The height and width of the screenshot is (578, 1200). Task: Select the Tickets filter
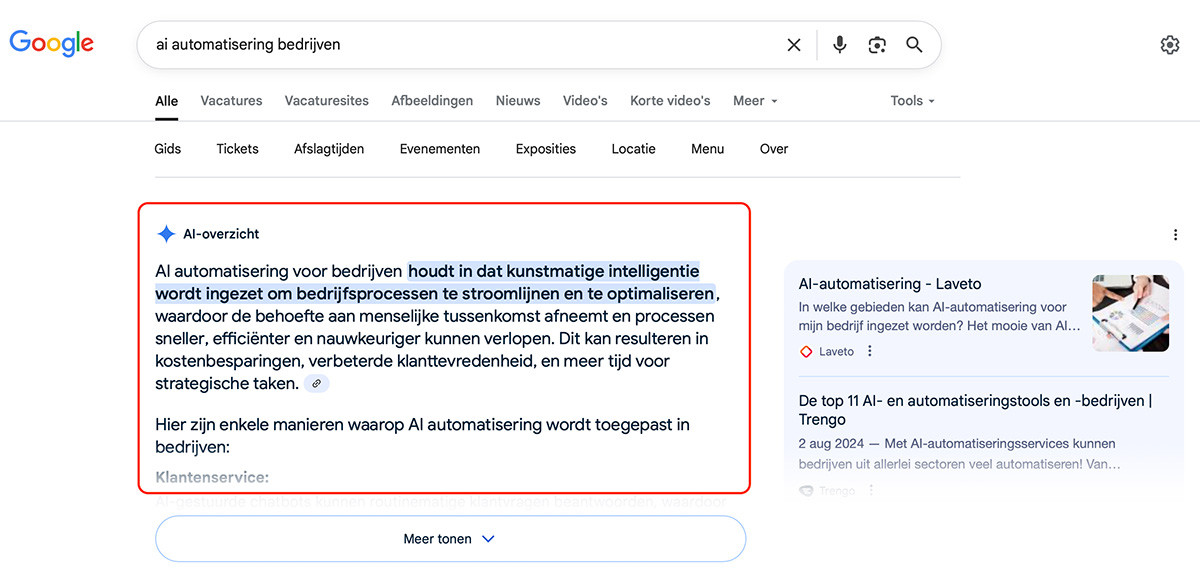click(x=237, y=149)
